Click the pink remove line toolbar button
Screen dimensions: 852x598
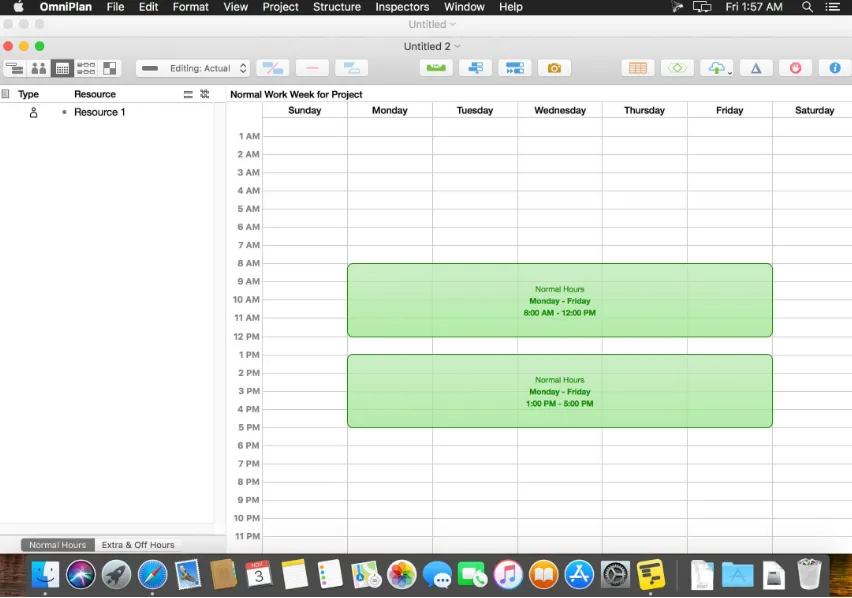tap(312, 68)
